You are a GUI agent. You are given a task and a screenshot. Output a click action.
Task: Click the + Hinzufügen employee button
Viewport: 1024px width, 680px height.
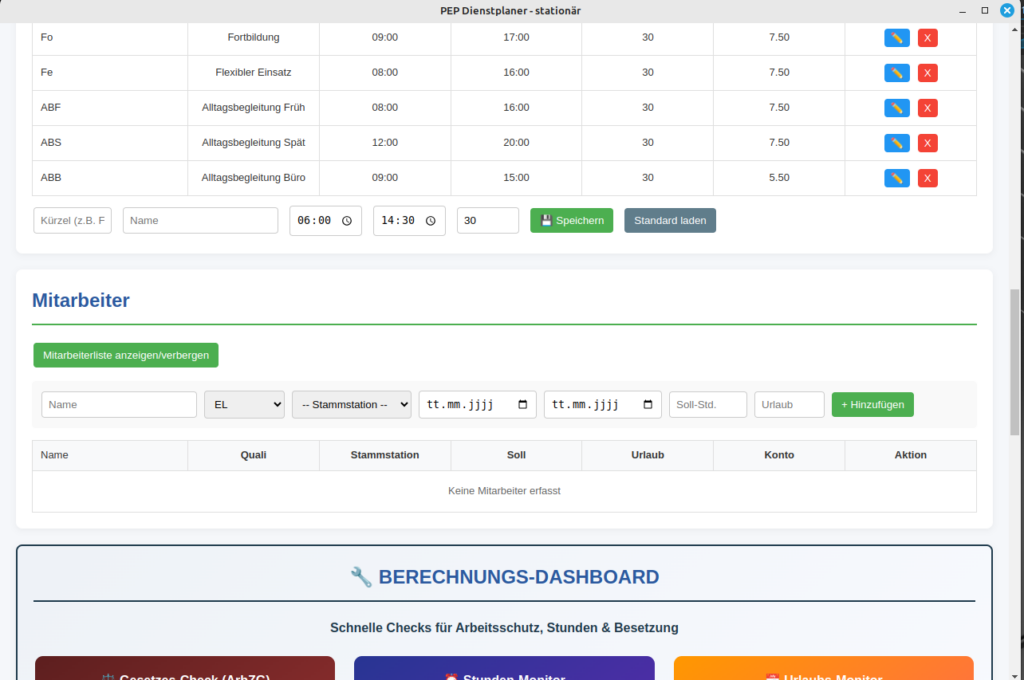[x=872, y=405]
